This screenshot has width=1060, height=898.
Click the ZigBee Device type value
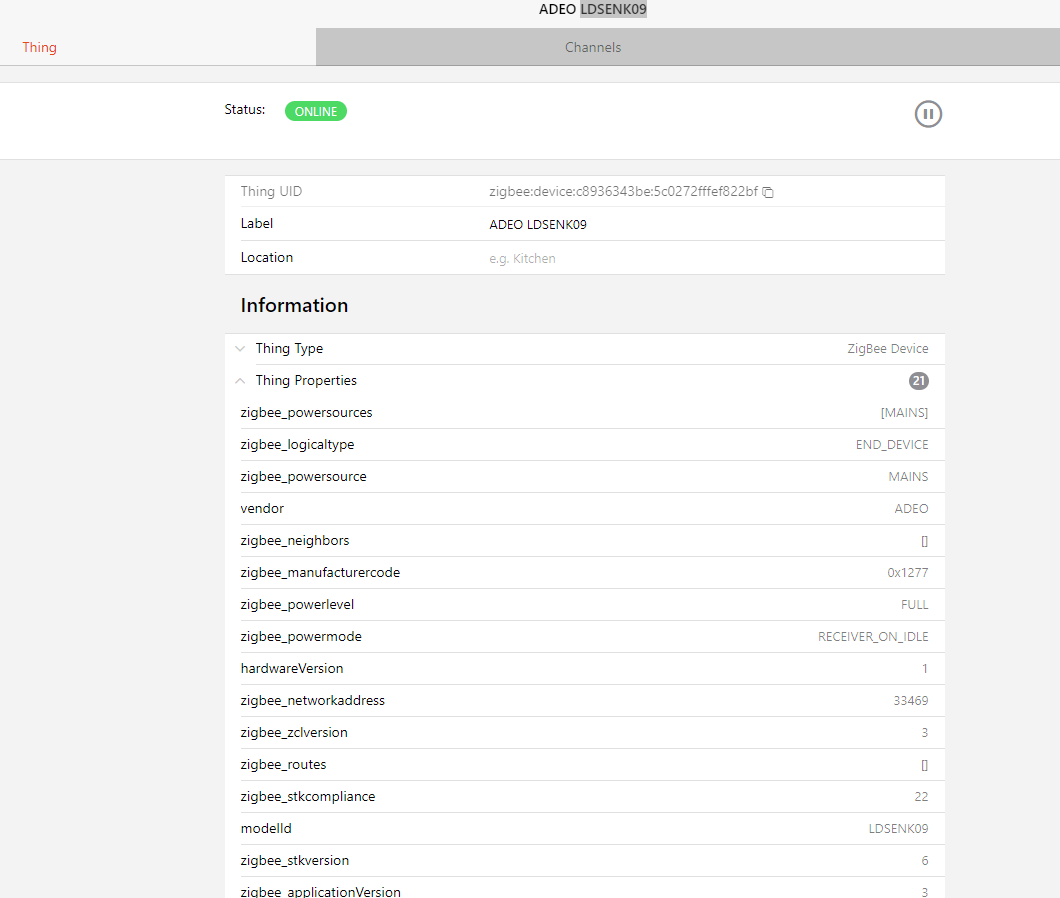[887, 349]
